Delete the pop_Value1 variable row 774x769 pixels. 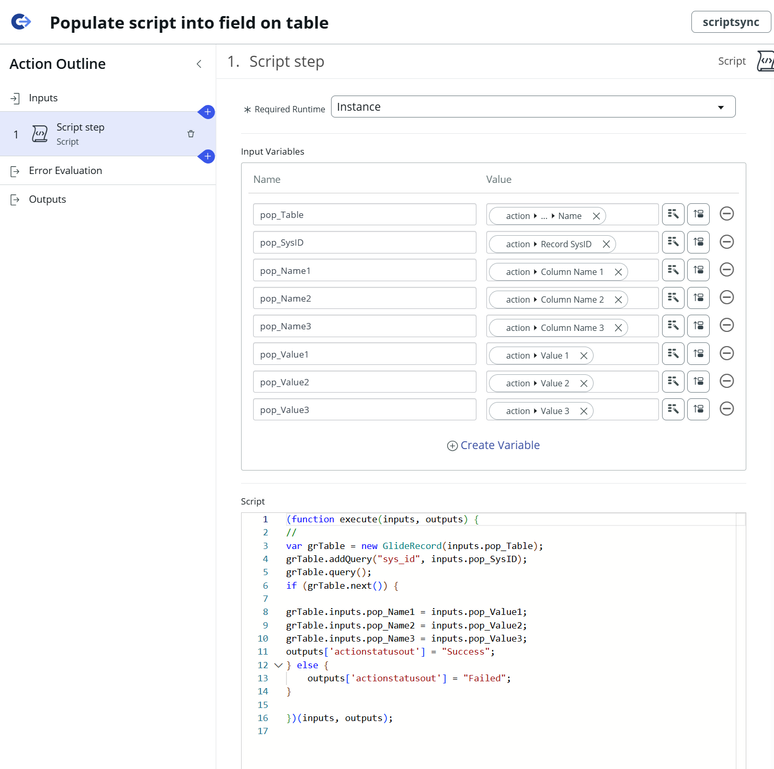pyautogui.click(x=727, y=353)
